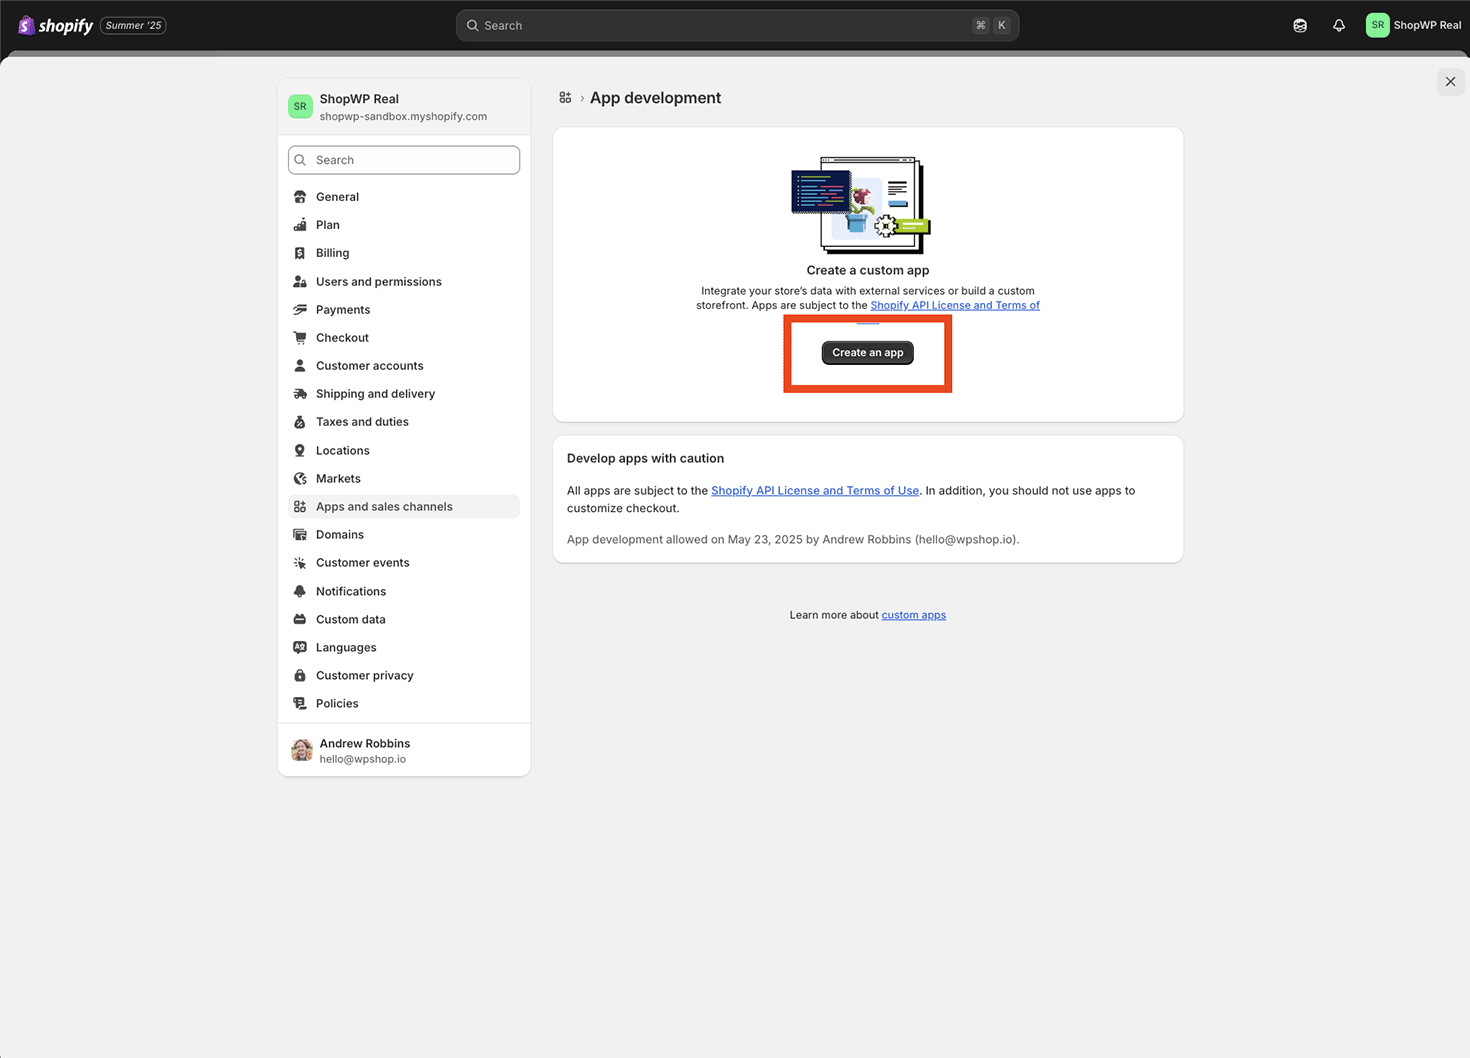1470x1058 pixels.
Task: Click the Payments card icon
Action: point(300,310)
